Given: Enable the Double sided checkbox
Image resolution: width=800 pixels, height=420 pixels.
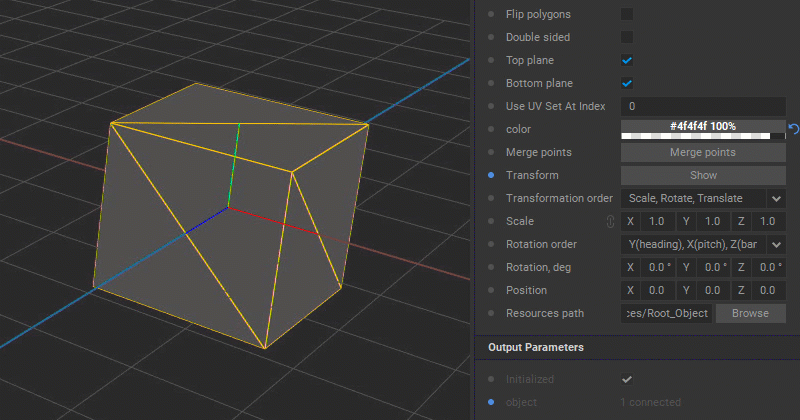Looking at the screenshot, I should point(627,37).
